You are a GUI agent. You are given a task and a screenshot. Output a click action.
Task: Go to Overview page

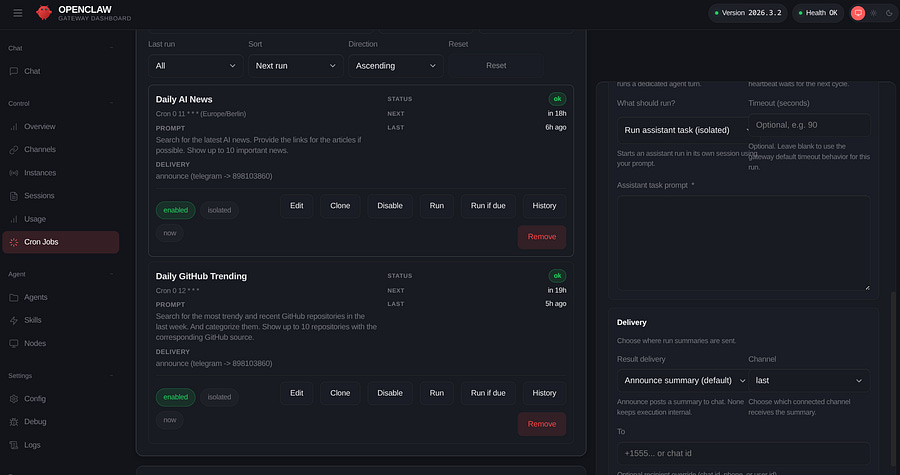(60, 126)
